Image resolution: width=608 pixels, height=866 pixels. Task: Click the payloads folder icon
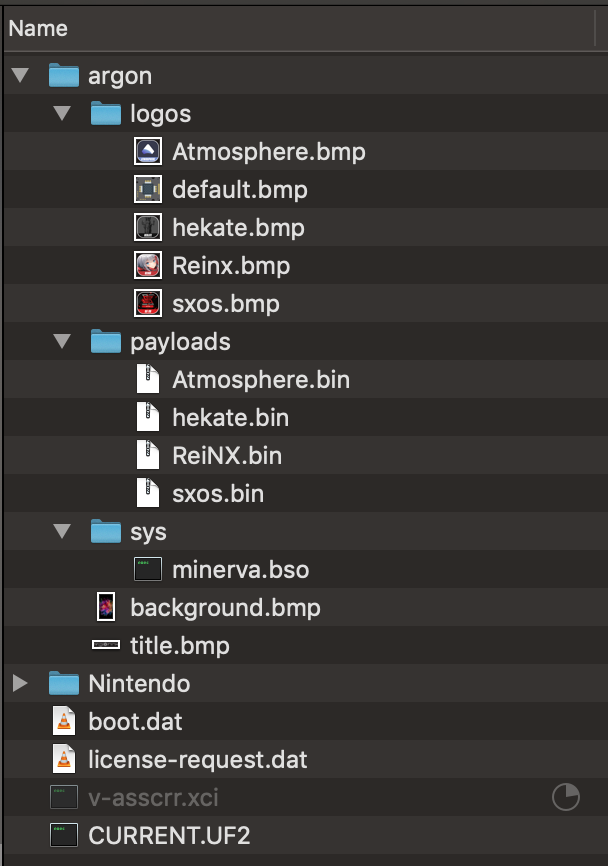click(106, 341)
